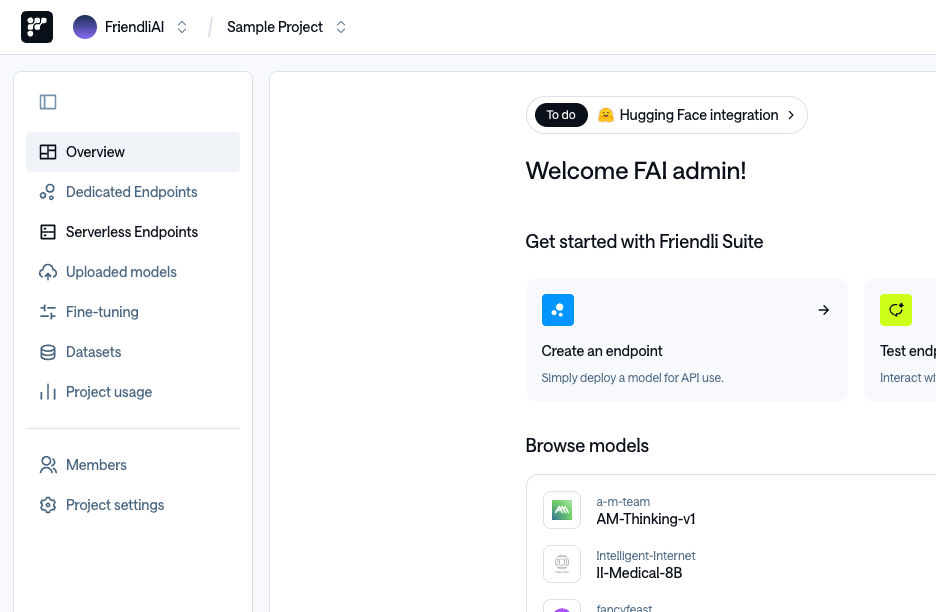Open the II-Medical-8B model entry
Screen dimensions: 936x612
[639, 573]
